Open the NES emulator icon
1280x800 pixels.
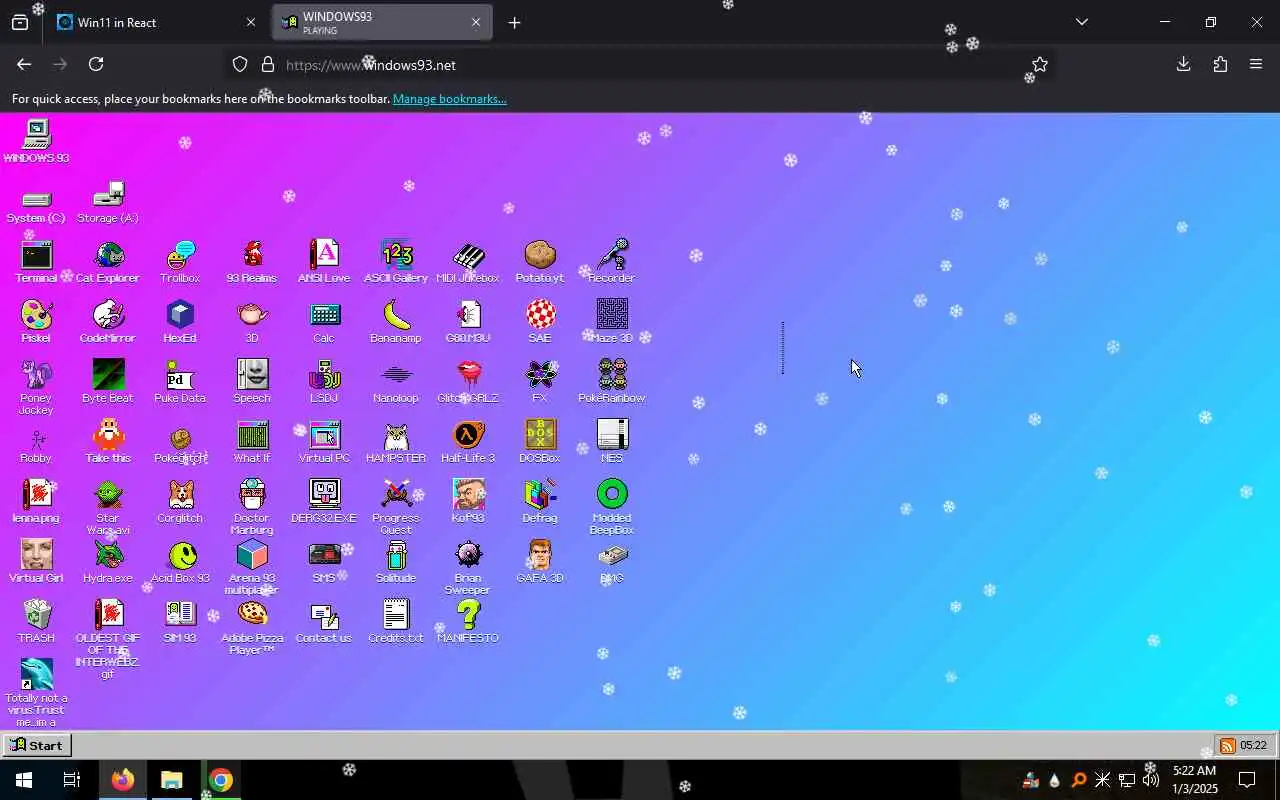coord(612,442)
